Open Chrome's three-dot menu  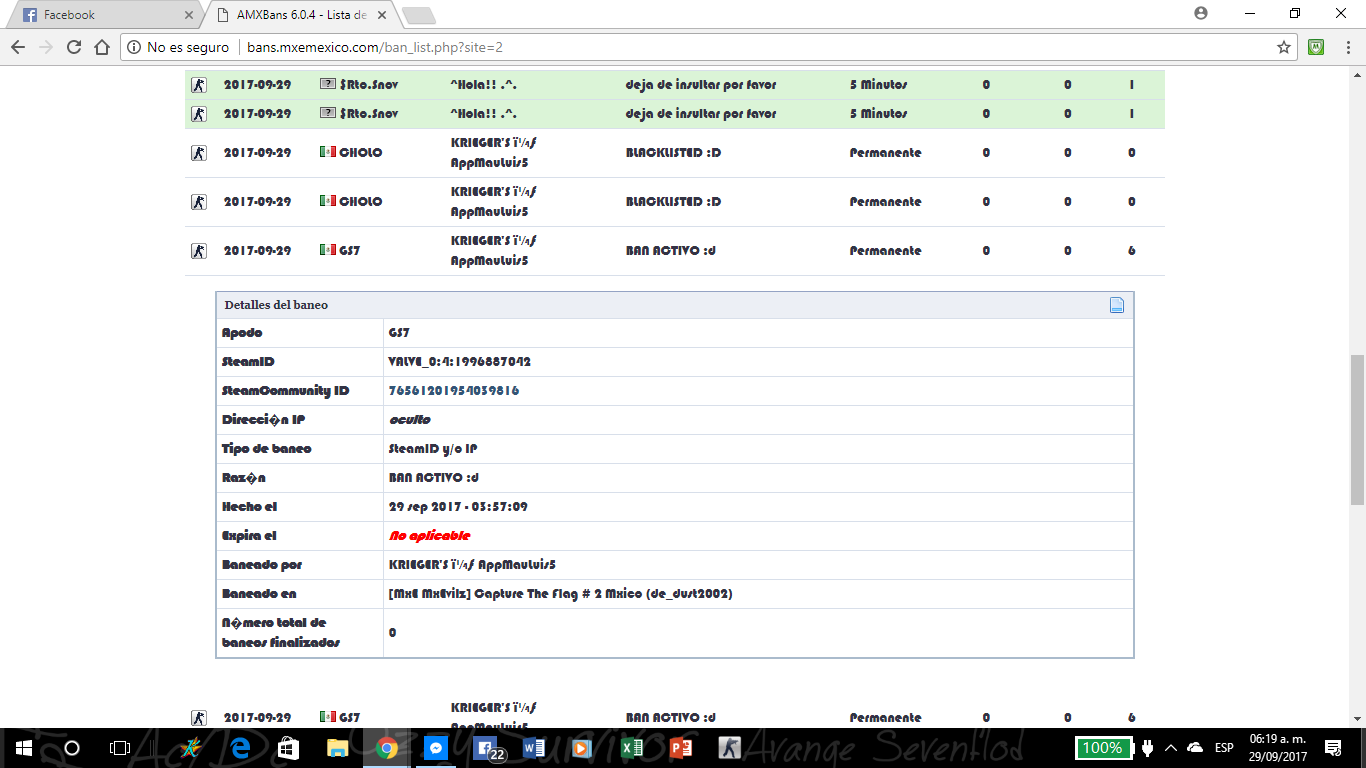tap(1346, 47)
